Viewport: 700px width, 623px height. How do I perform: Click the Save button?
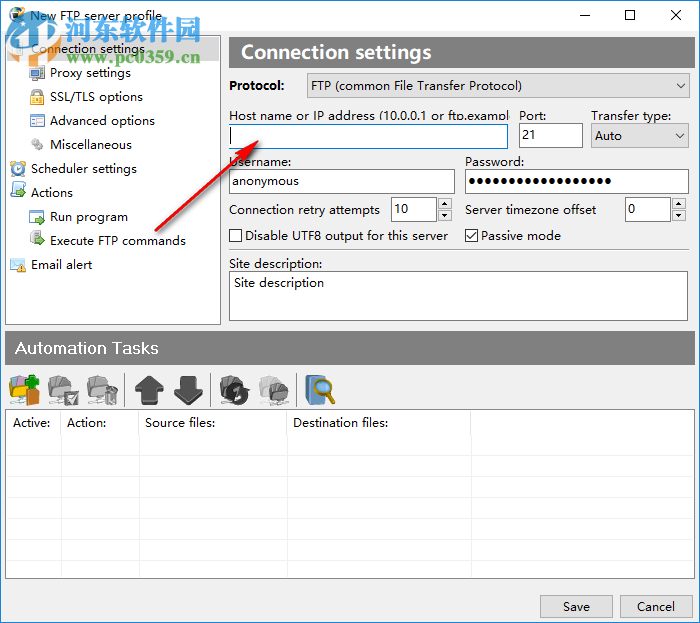point(576,607)
